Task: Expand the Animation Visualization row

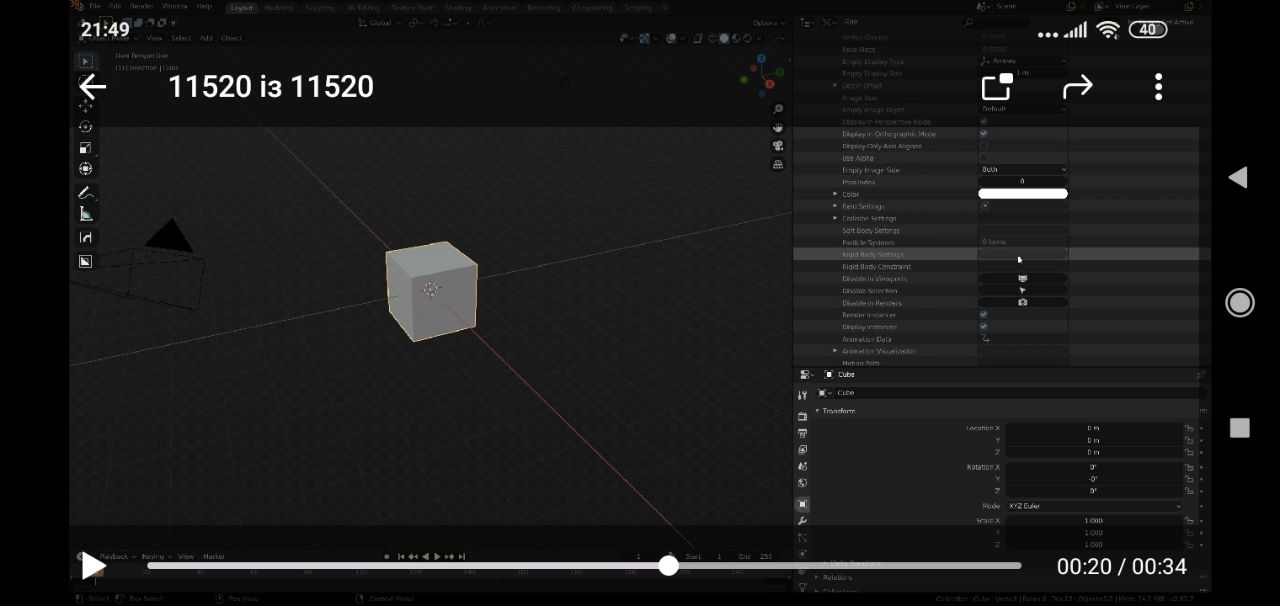Action: click(x=835, y=351)
